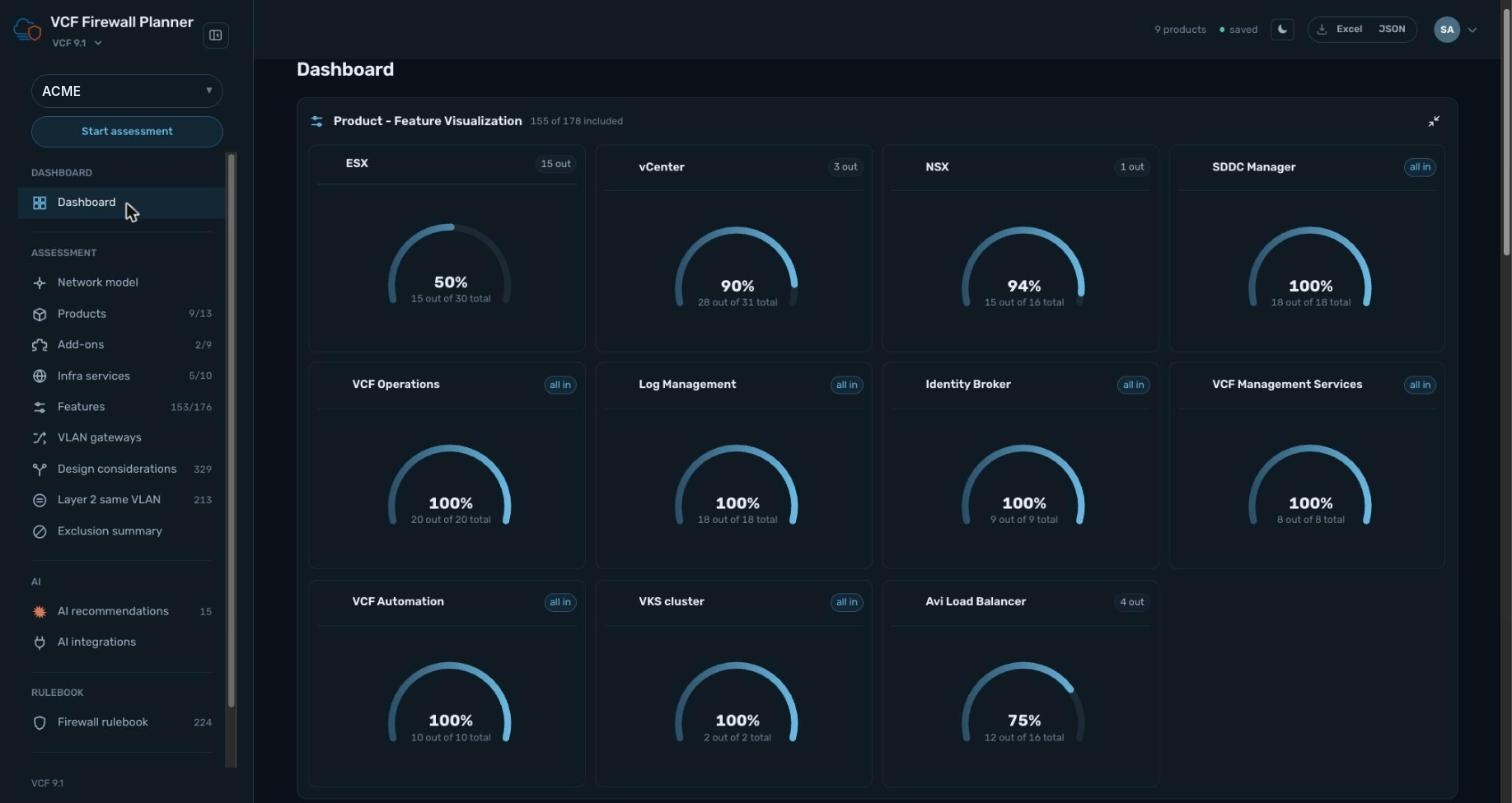Open Exclusion summary page

coord(122,531)
